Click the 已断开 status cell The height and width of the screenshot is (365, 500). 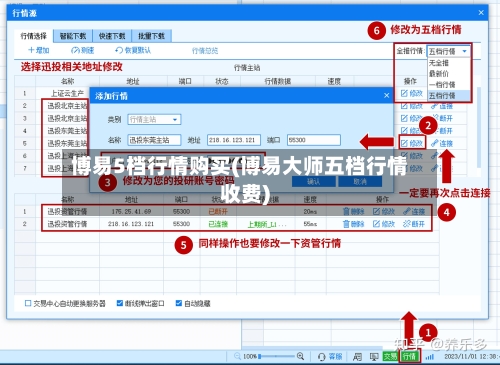218,211
